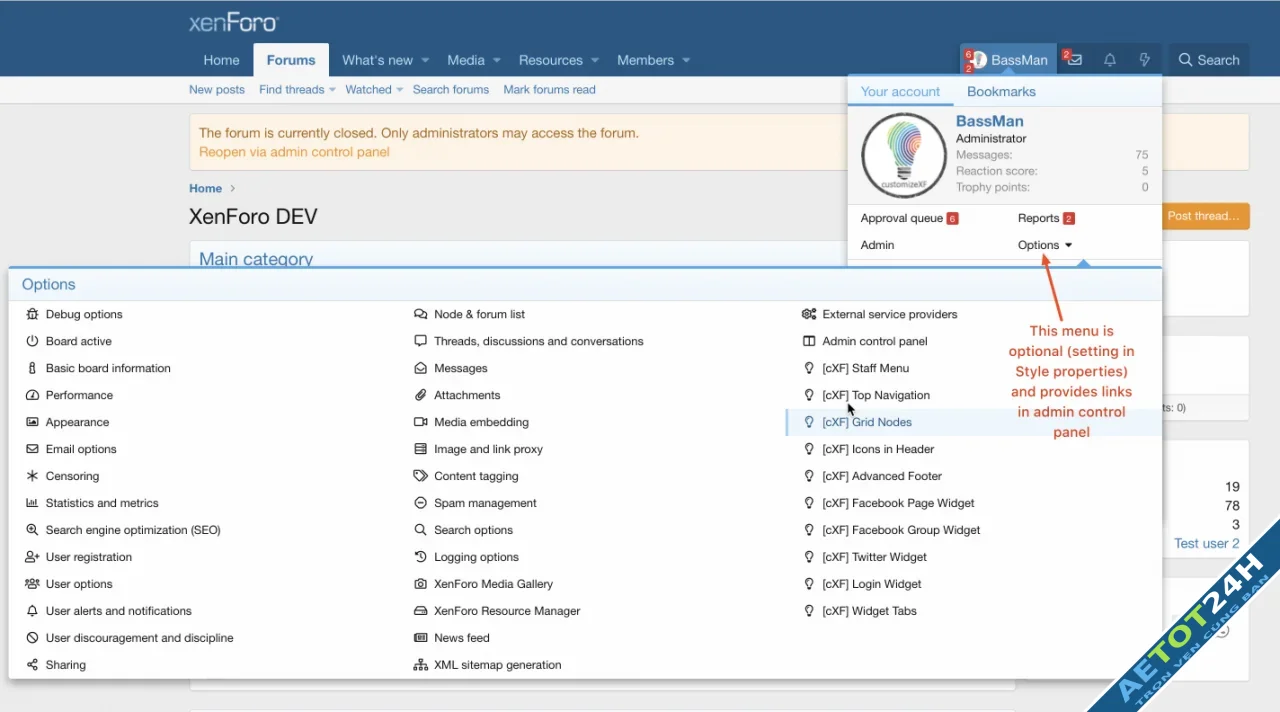Open the inbox envelope icon in header
This screenshot has width=1280, height=712.
(1074, 59)
